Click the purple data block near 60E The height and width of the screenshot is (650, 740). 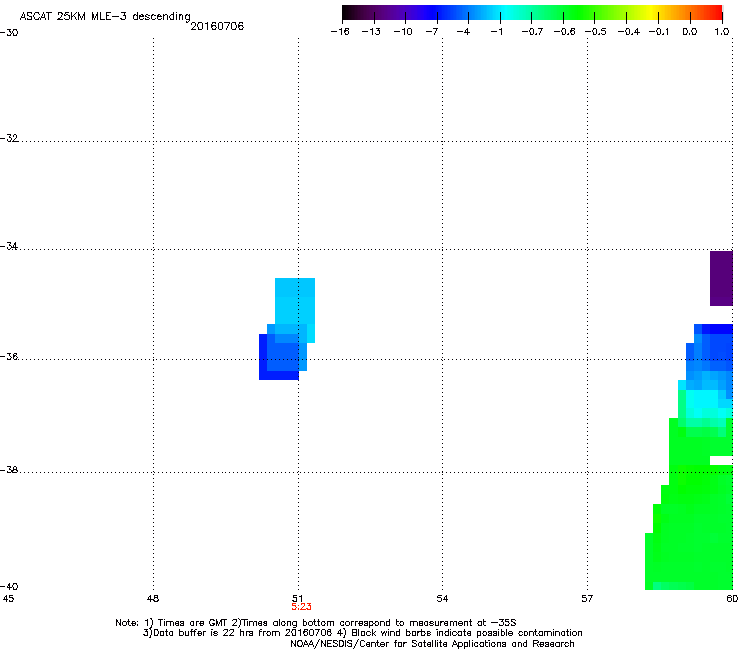click(x=721, y=279)
